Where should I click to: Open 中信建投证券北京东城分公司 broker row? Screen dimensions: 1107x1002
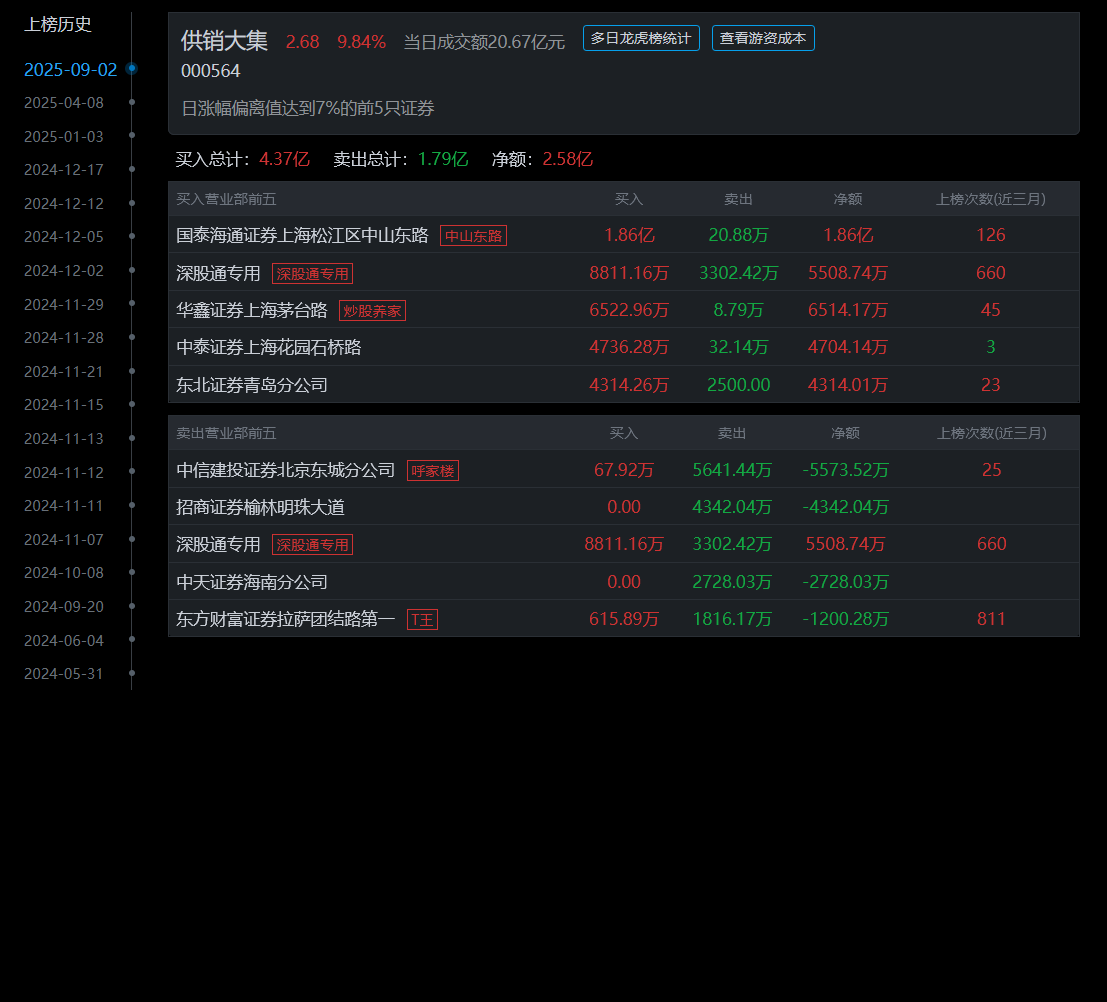pyautogui.click(x=623, y=470)
